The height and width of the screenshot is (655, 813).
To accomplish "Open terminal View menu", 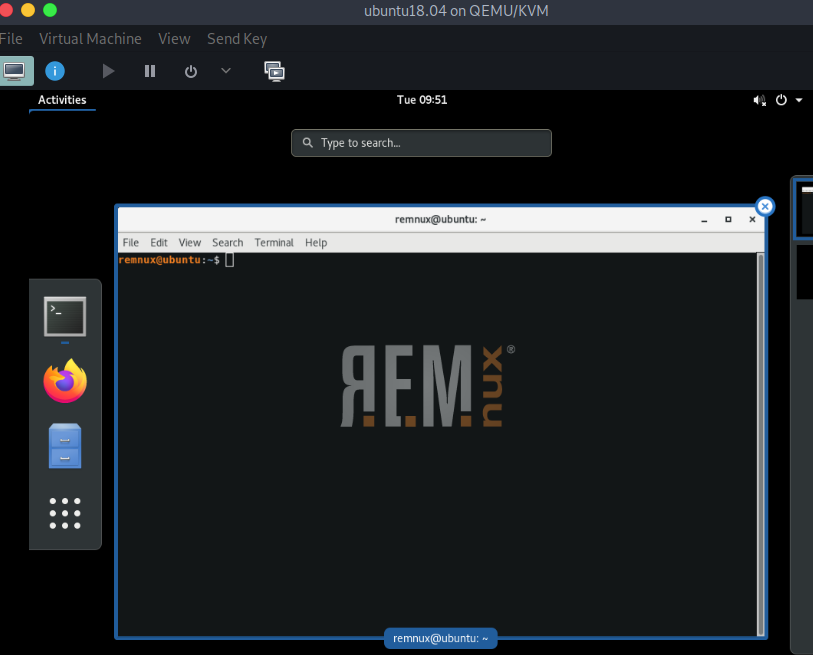I will [190, 243].
